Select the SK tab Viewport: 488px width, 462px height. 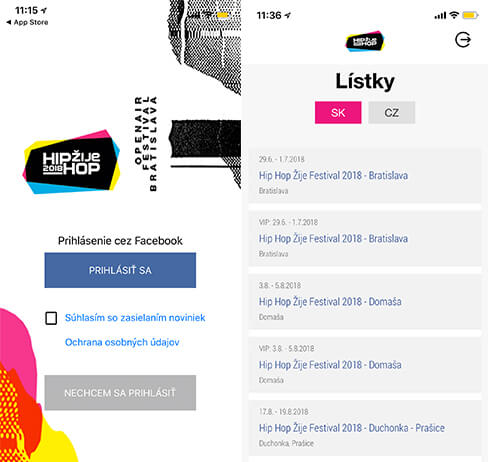[338, 113]
